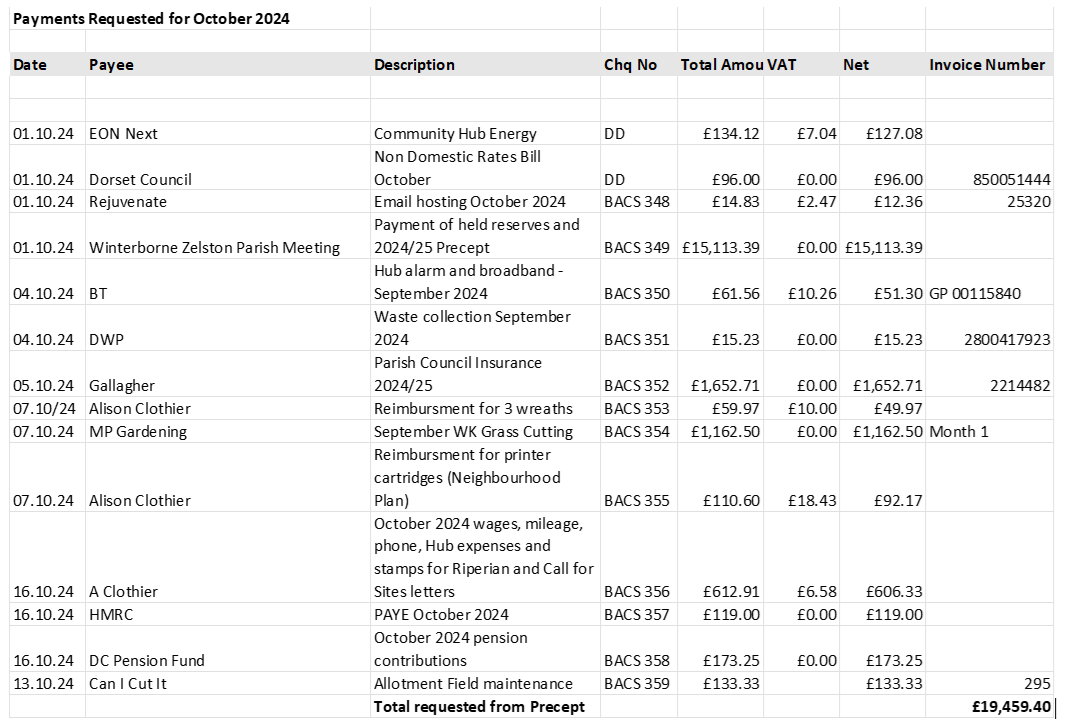
Task: Click the 'DC Pension Fund' payee cell
Action: pyautogui.click(x=146, y=661)
